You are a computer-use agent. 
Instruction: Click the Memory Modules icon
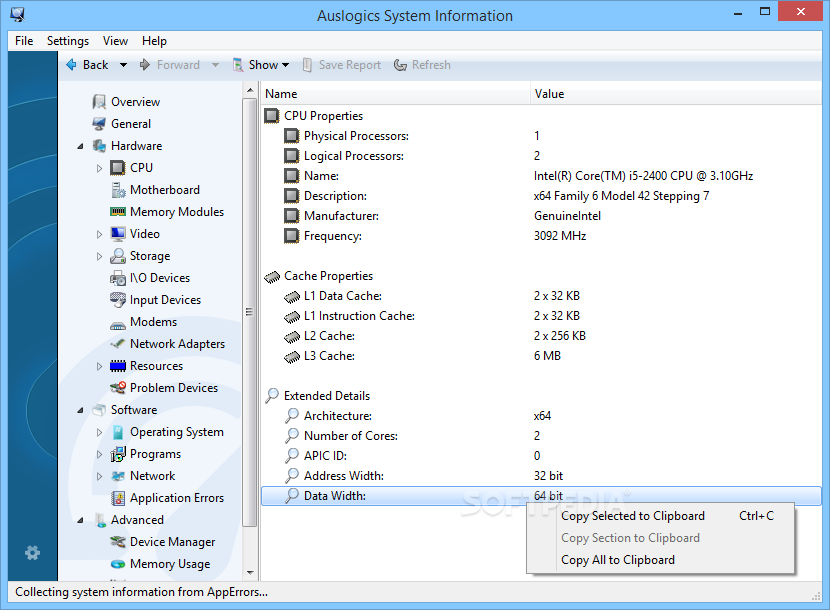tap(118, 212)
